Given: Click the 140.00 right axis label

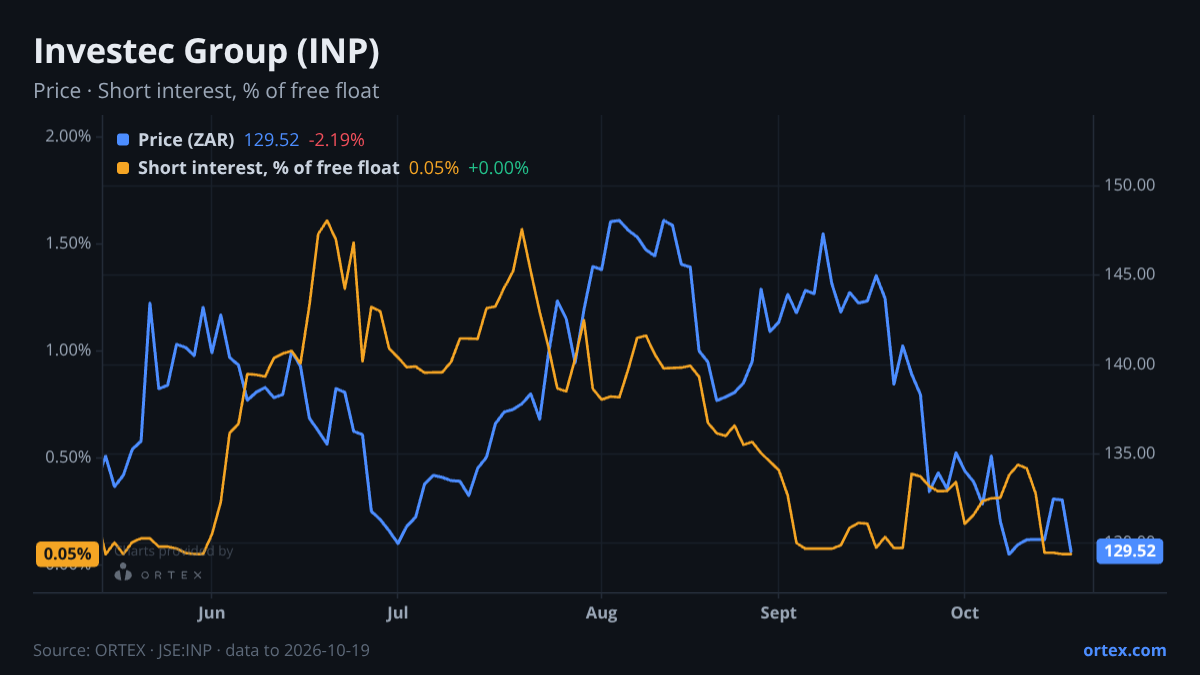Looking at the screenshot, I should click(1130, 364).
